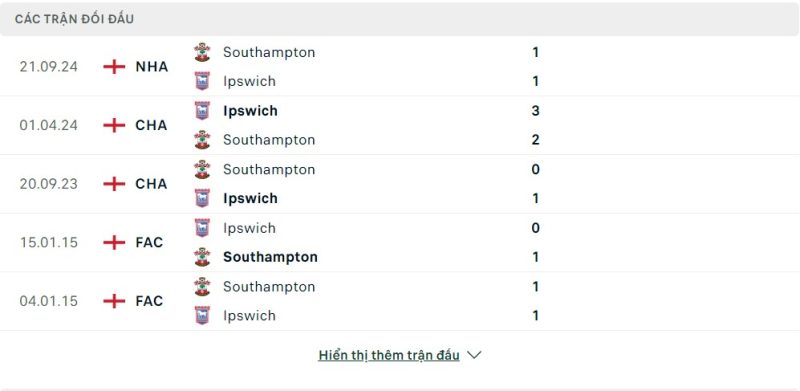Click the 'CÁC TRẬN ĐỐI ĐẦU' header

(74, 19)
